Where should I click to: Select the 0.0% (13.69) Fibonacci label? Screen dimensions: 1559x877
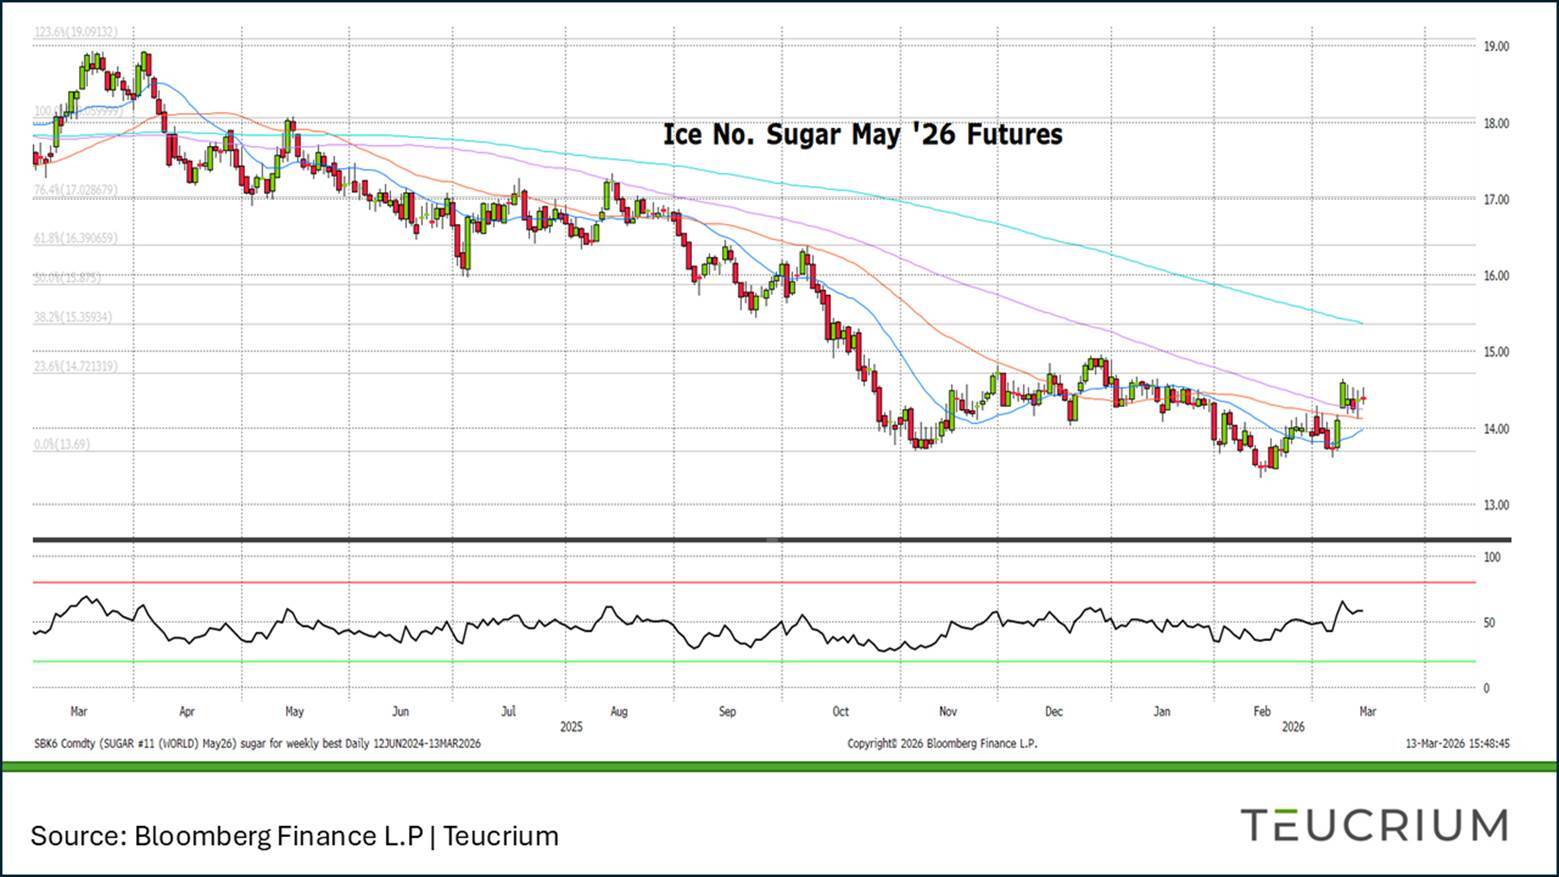pyautogui.click(x=62, y=444)
